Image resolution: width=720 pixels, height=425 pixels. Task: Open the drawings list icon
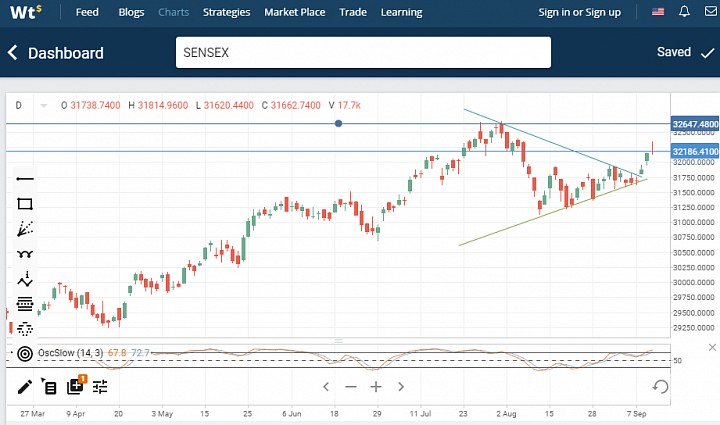(49, 387)
